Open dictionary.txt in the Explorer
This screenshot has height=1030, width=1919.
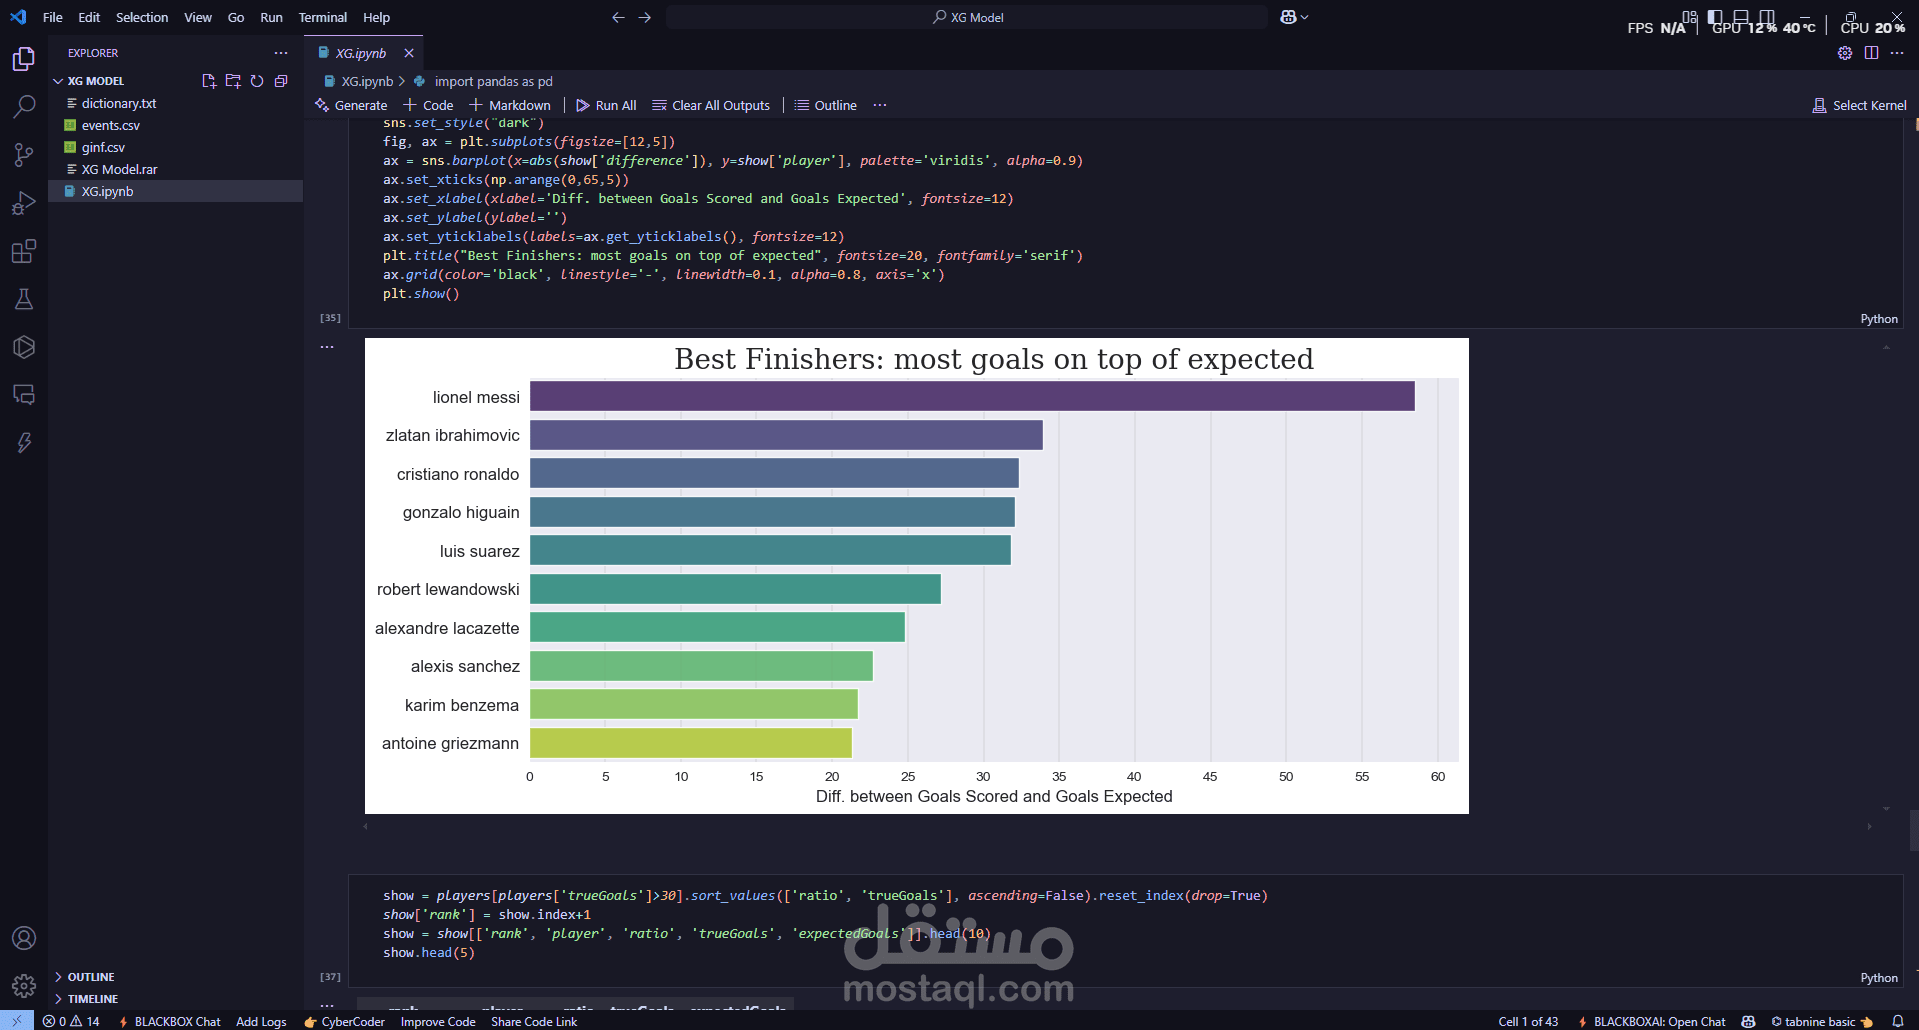tap(119, 103)
